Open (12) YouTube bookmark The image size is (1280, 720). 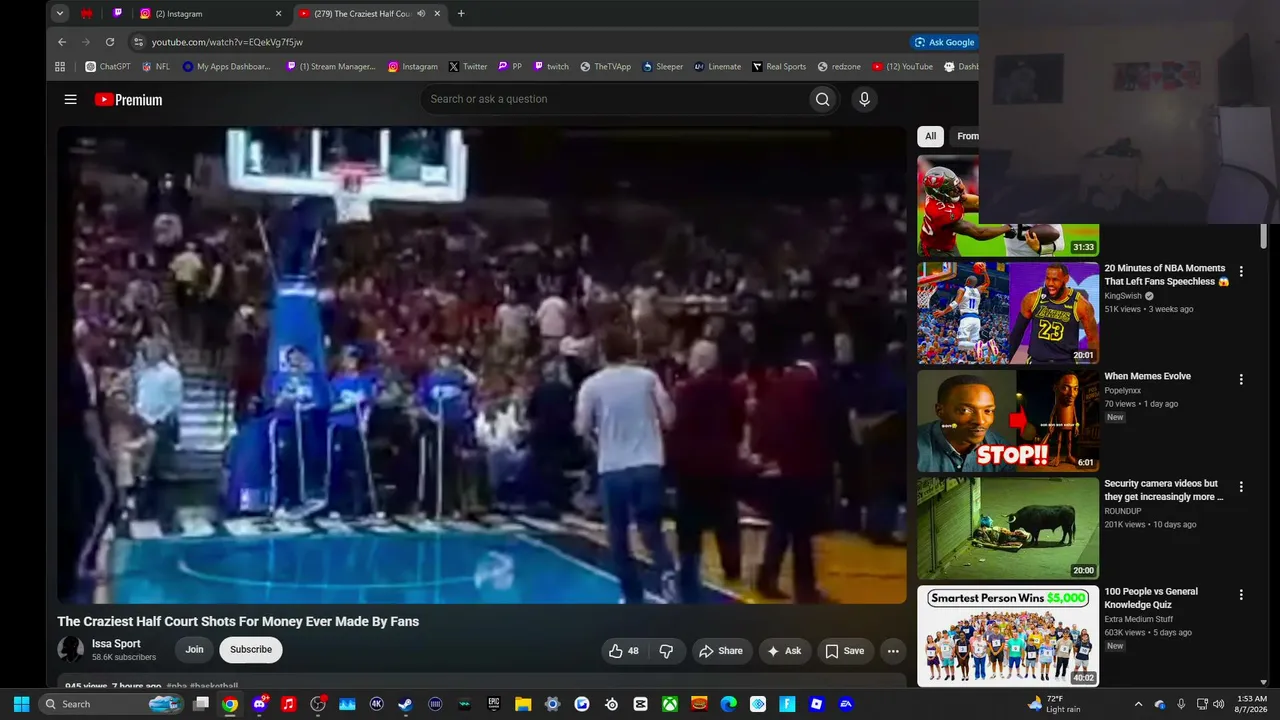click(902, 67)
